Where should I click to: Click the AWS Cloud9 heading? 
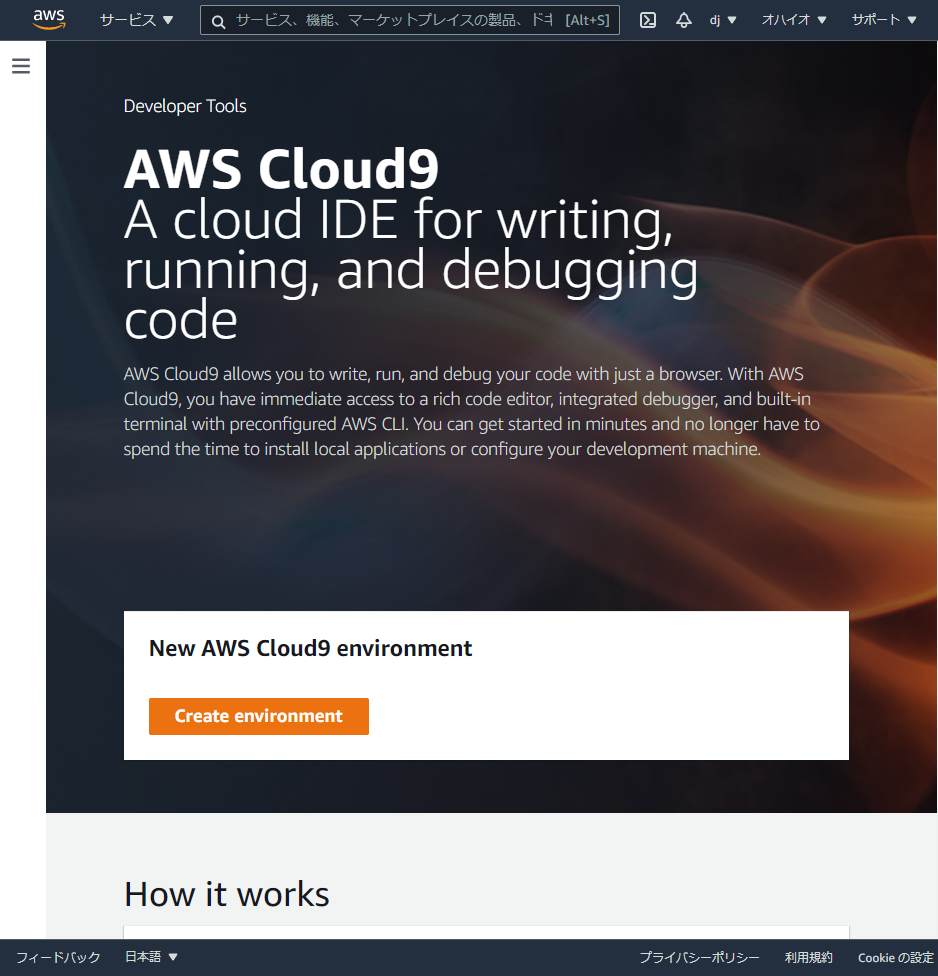[281, 169]
